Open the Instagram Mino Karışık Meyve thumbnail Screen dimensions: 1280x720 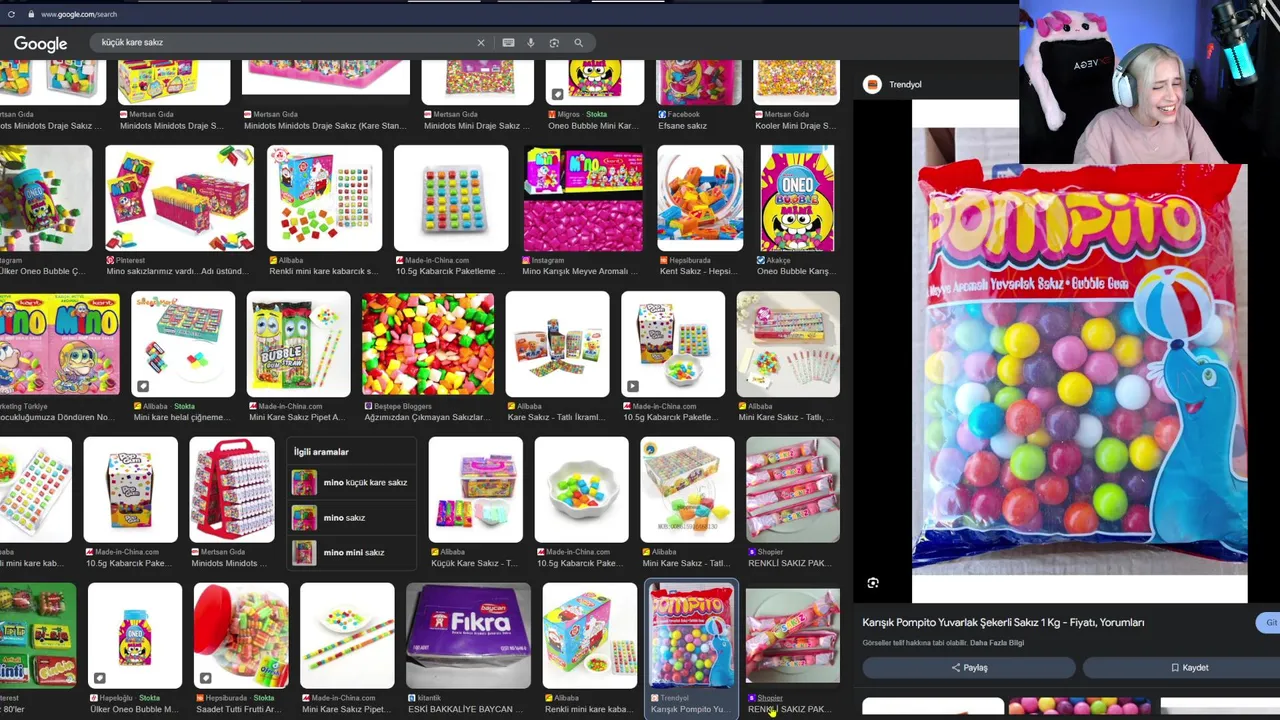583,198
